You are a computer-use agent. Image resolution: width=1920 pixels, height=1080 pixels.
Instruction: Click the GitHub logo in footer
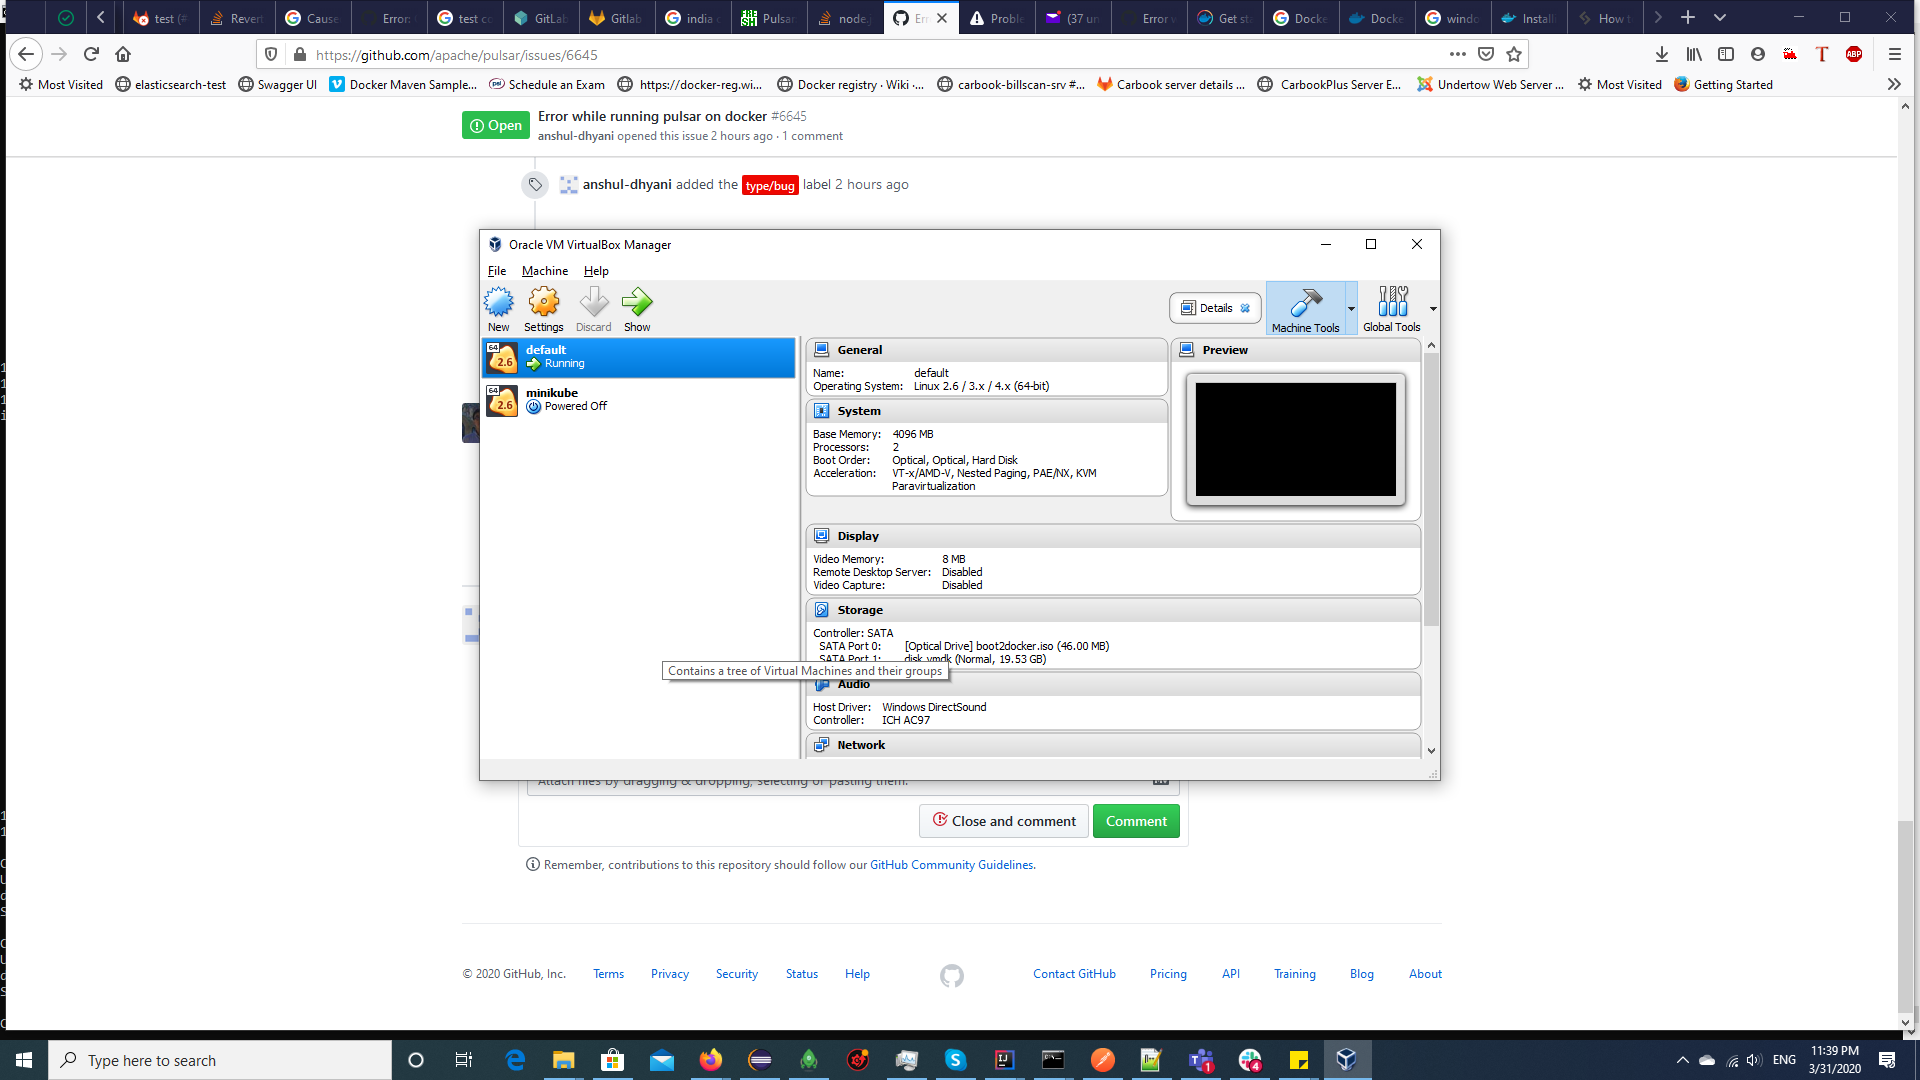coord(952,976)
